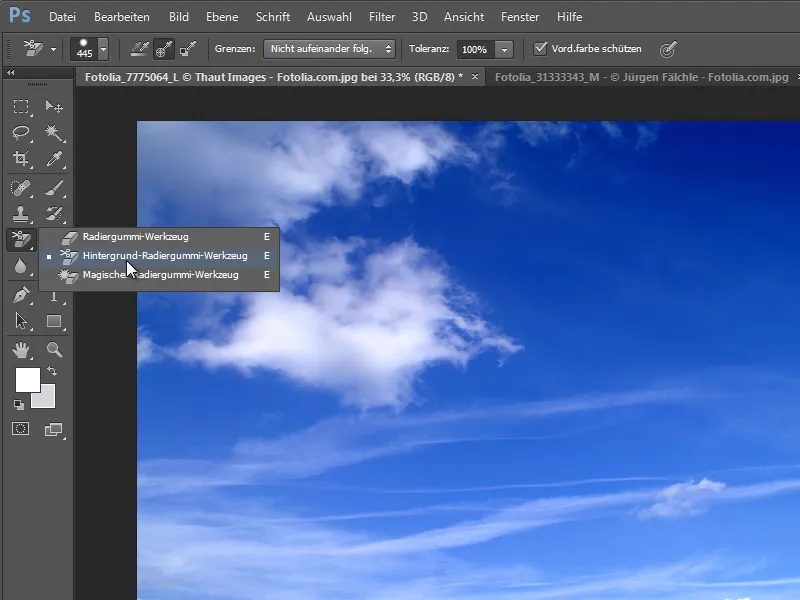Open the Ansicht menu
This screenshot has height=600, width=800.
click(464, 17)
